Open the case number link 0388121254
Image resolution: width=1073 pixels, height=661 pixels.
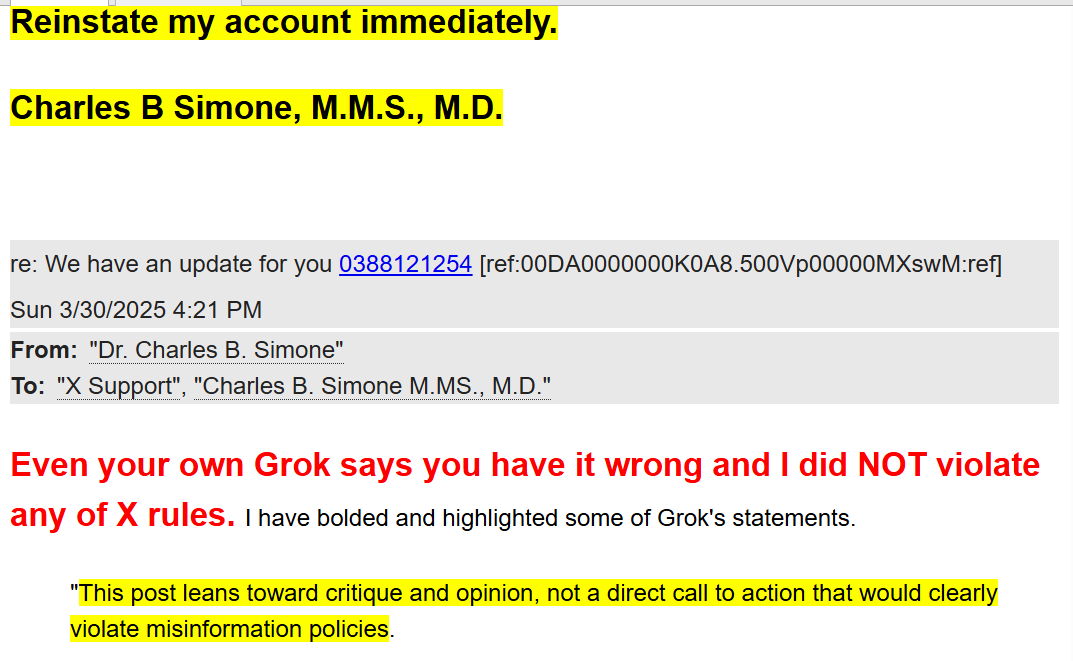coord(405,264)
